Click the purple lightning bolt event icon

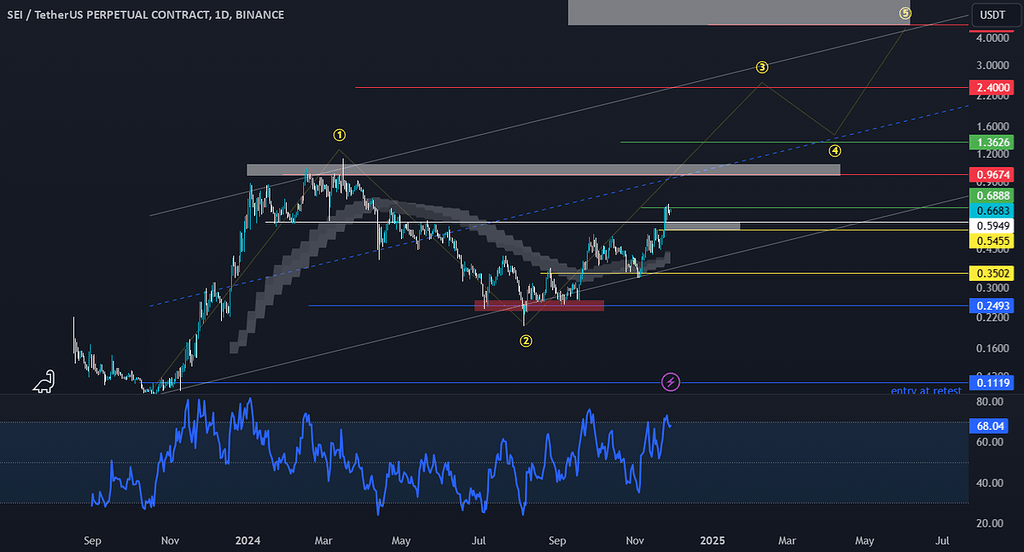671,382
